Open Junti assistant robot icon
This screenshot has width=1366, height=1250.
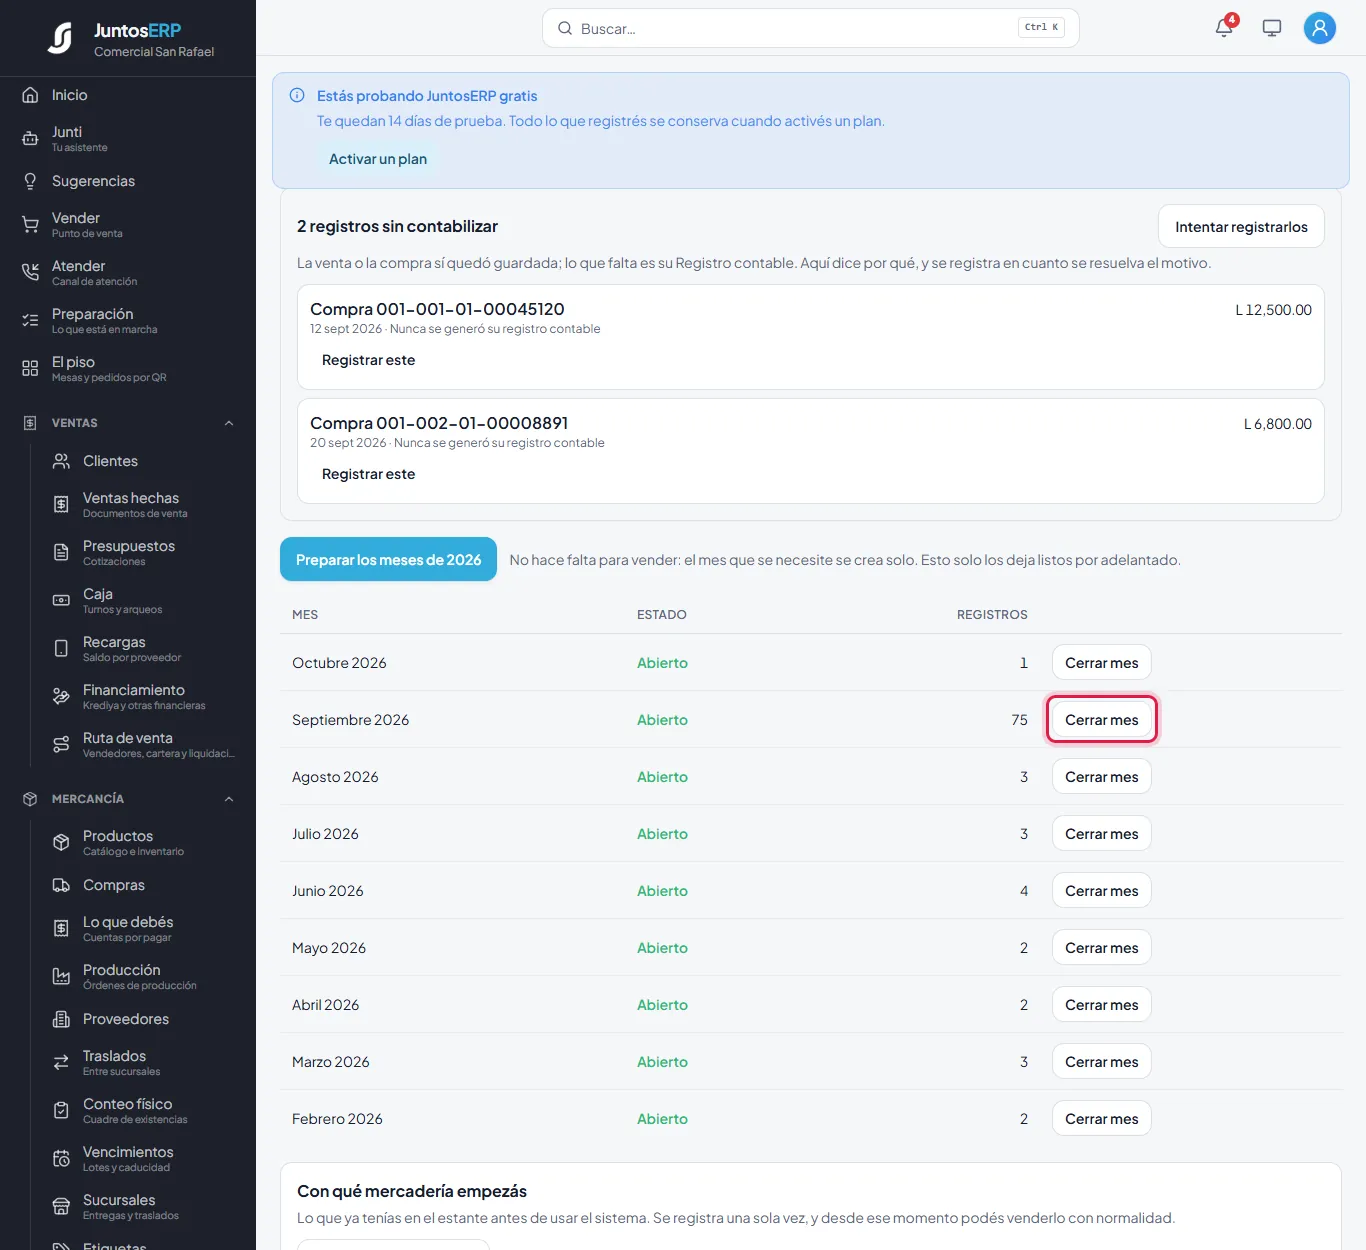[30, 139]
